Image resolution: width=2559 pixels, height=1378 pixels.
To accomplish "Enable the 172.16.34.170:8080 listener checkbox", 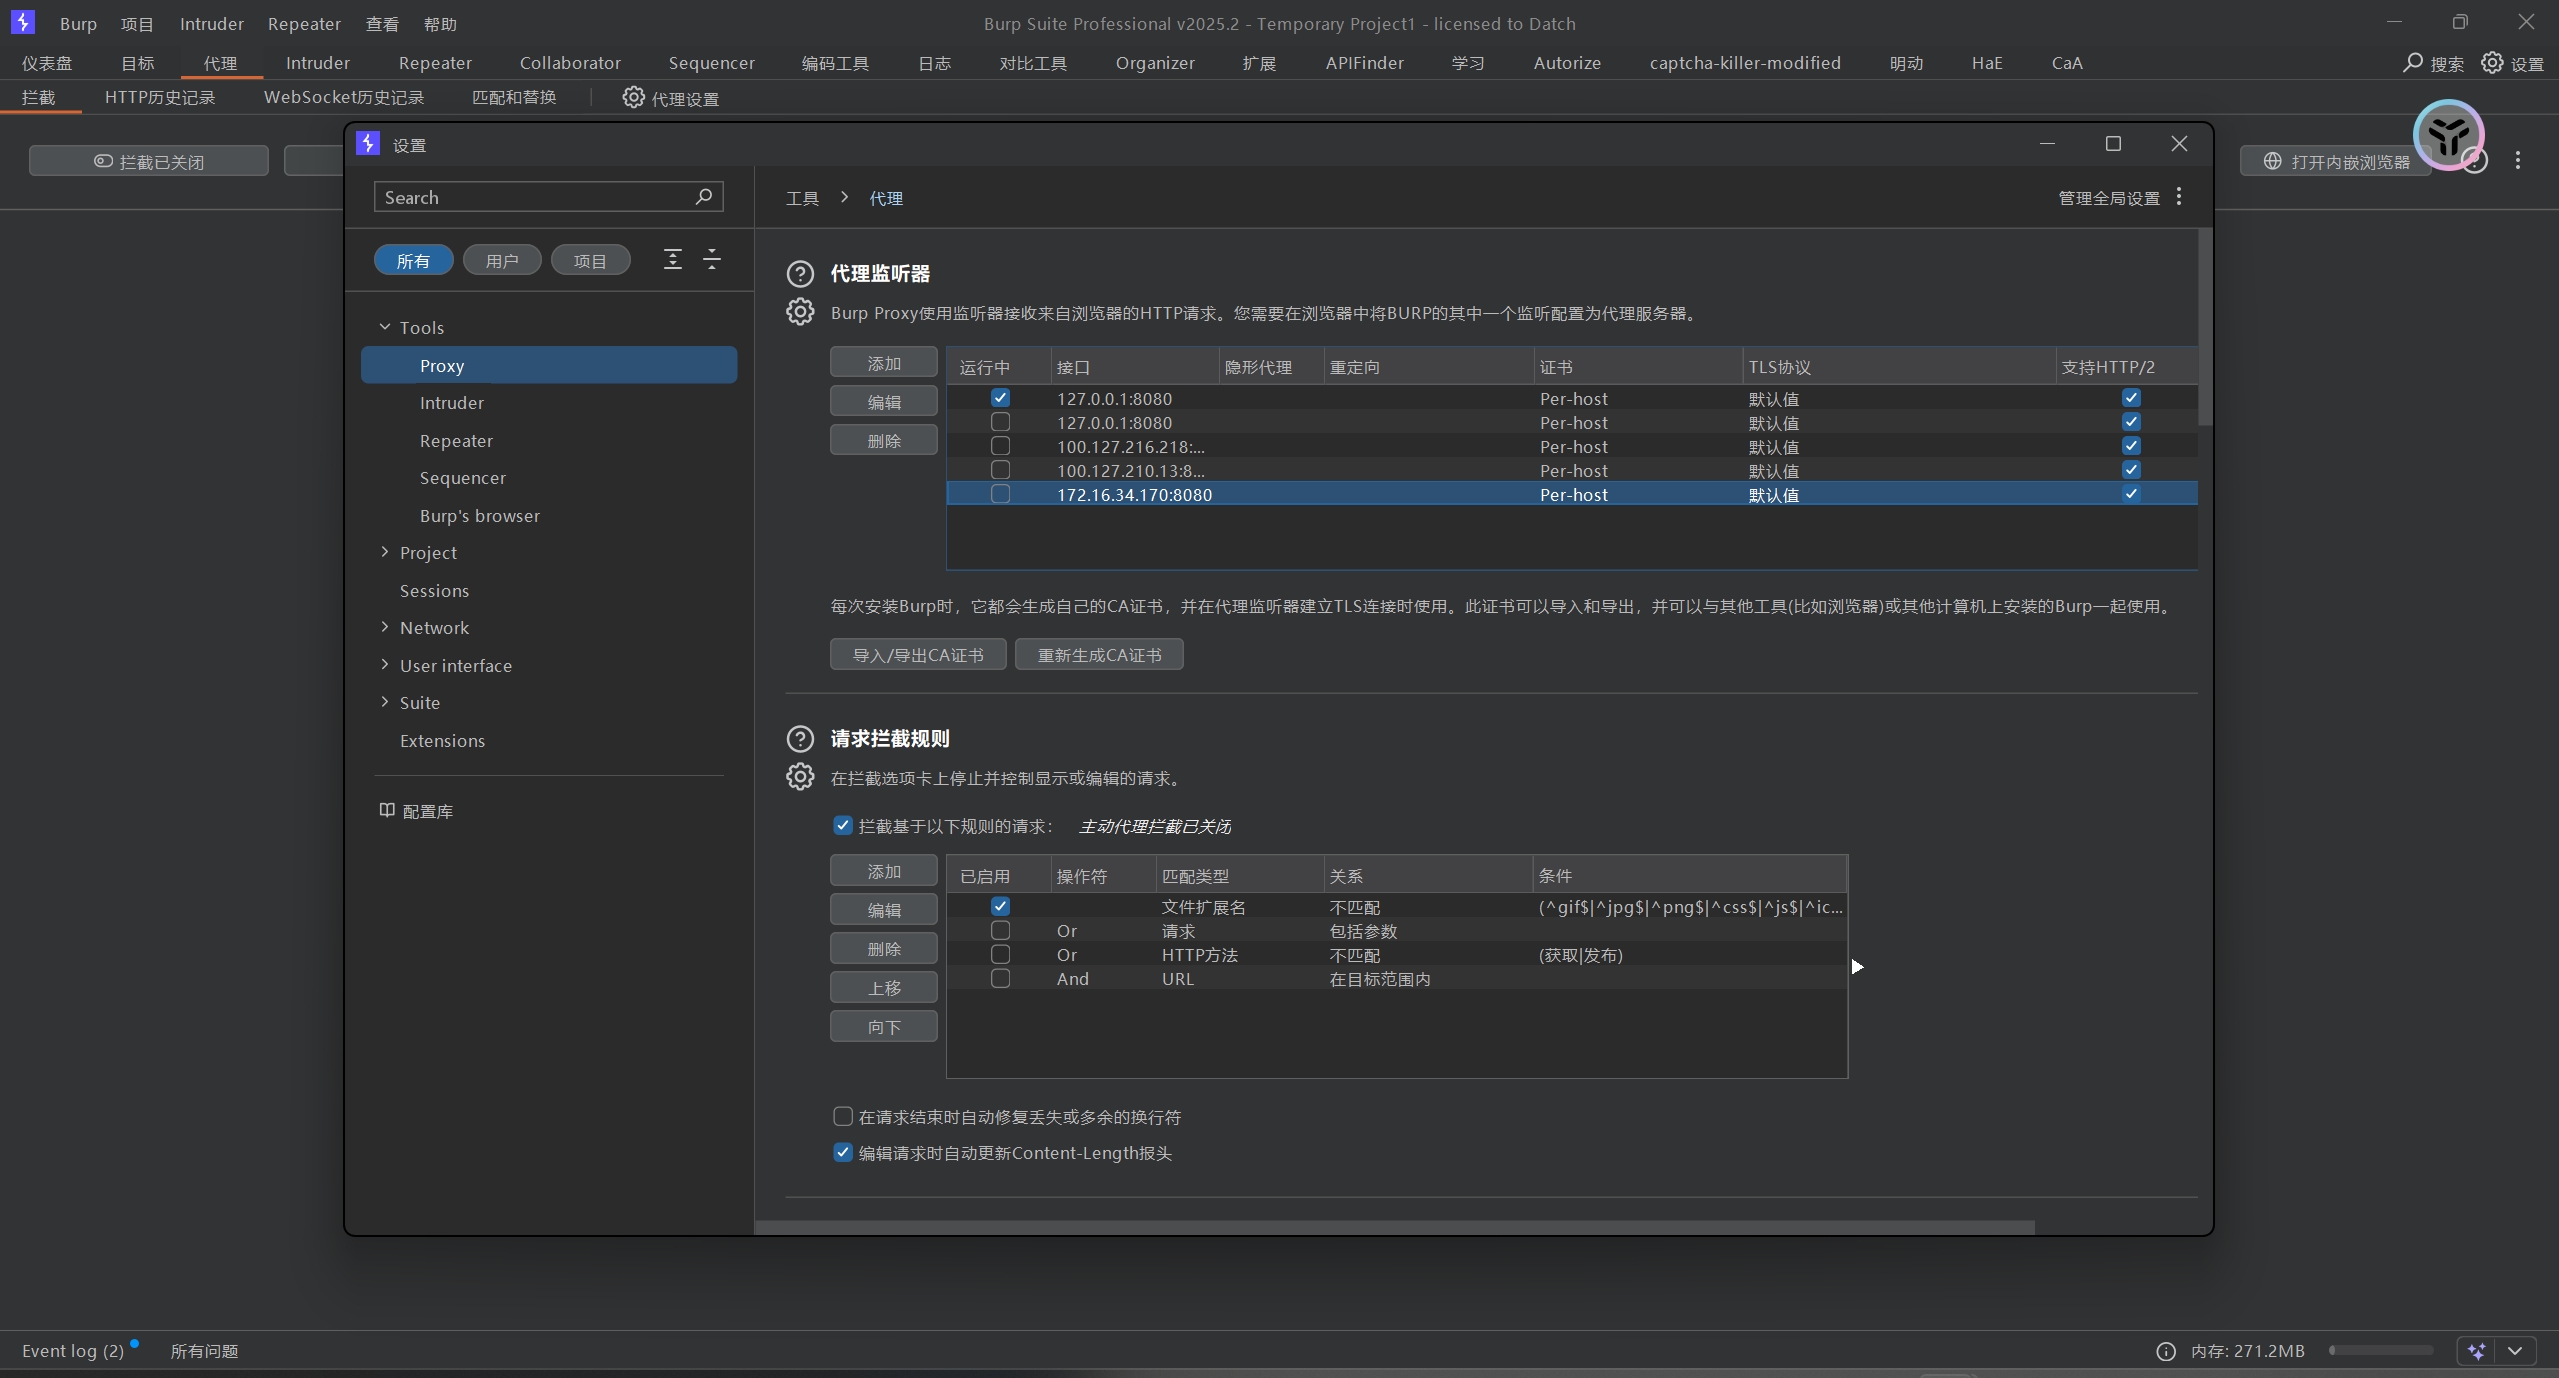I will (1000, 494).
